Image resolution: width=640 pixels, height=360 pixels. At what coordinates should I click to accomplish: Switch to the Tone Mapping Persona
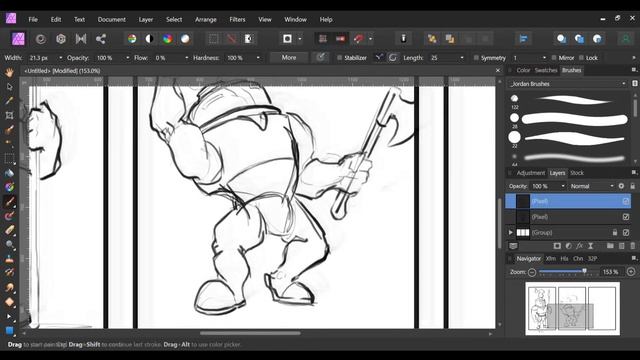point(81,39)
